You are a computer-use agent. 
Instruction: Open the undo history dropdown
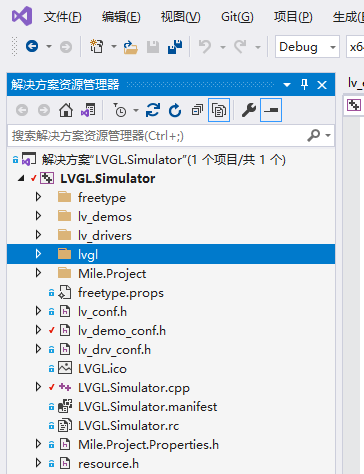[x=223, y=47]
